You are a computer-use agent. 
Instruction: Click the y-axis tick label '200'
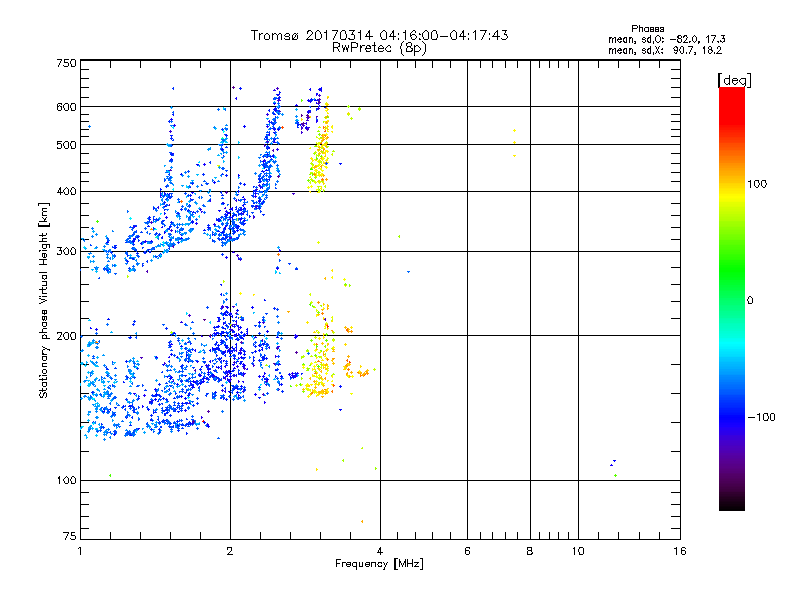(66, 336)
